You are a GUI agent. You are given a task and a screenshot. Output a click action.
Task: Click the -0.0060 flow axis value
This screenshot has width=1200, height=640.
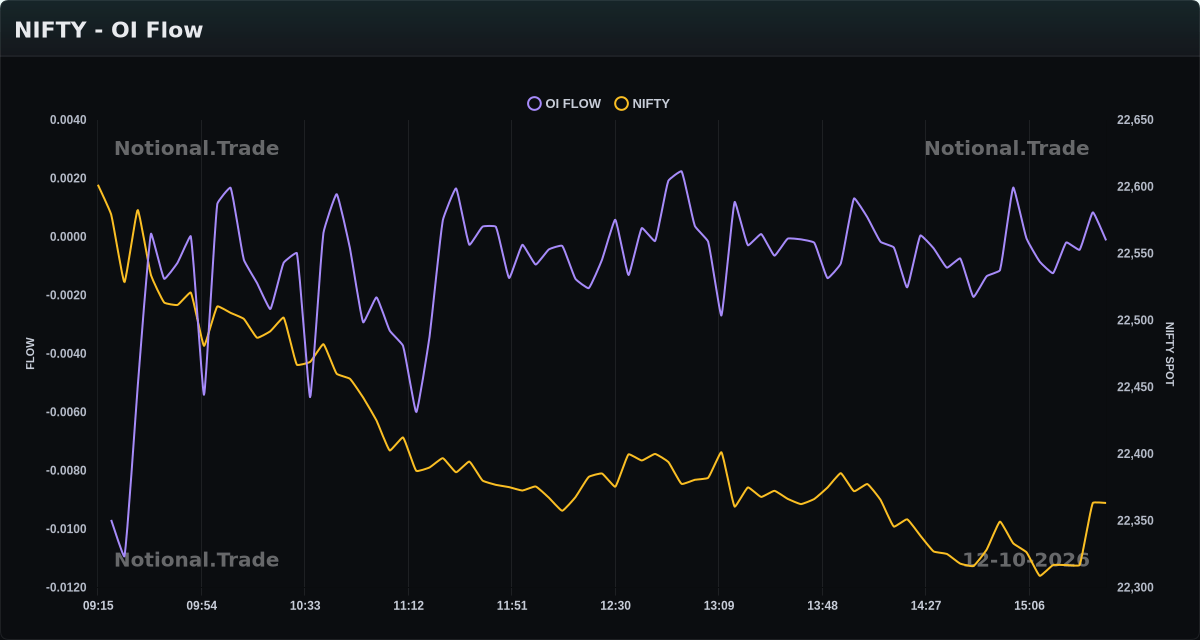tap(66, 413)
